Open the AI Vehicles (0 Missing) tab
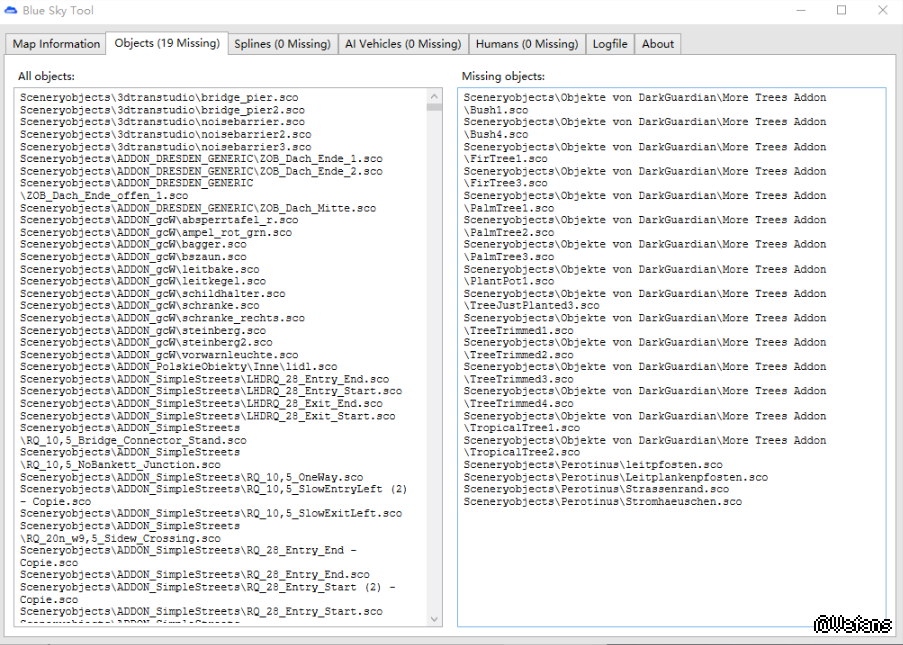The height and width of the screenshot is (645, 903). [403, 44]
